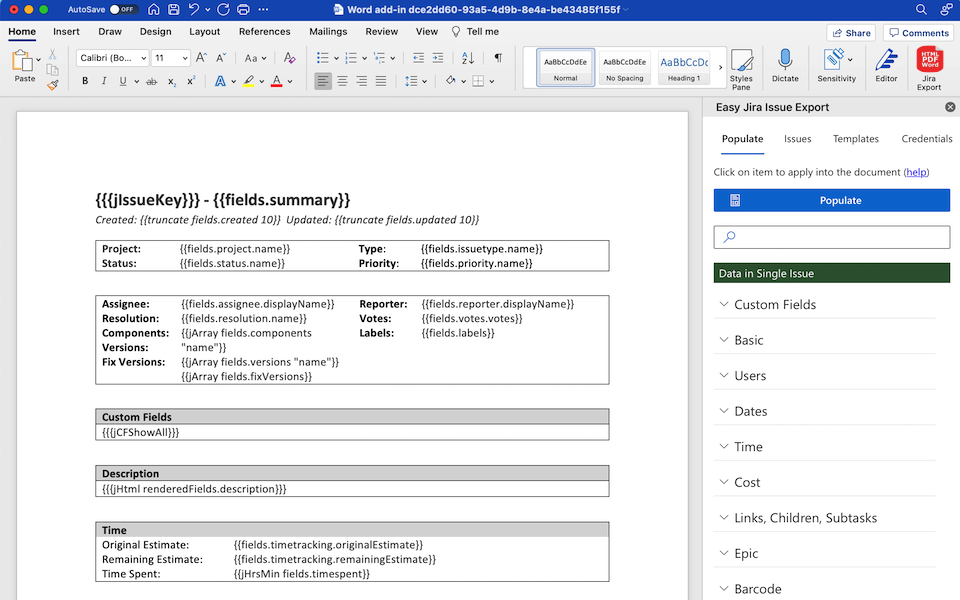Screen dimensions: 960x600
Task: Open the Jira Export add-in
Action: pos(929,68)
